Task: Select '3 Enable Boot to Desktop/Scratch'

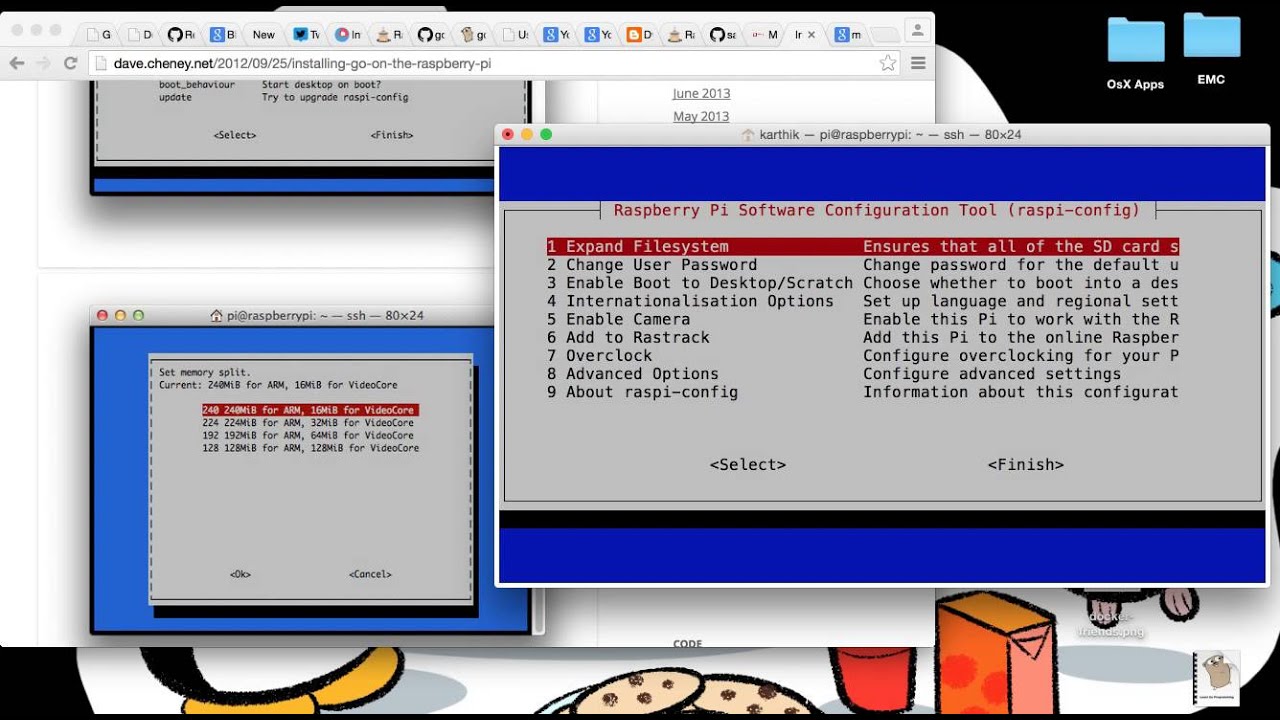Action: 863,283
